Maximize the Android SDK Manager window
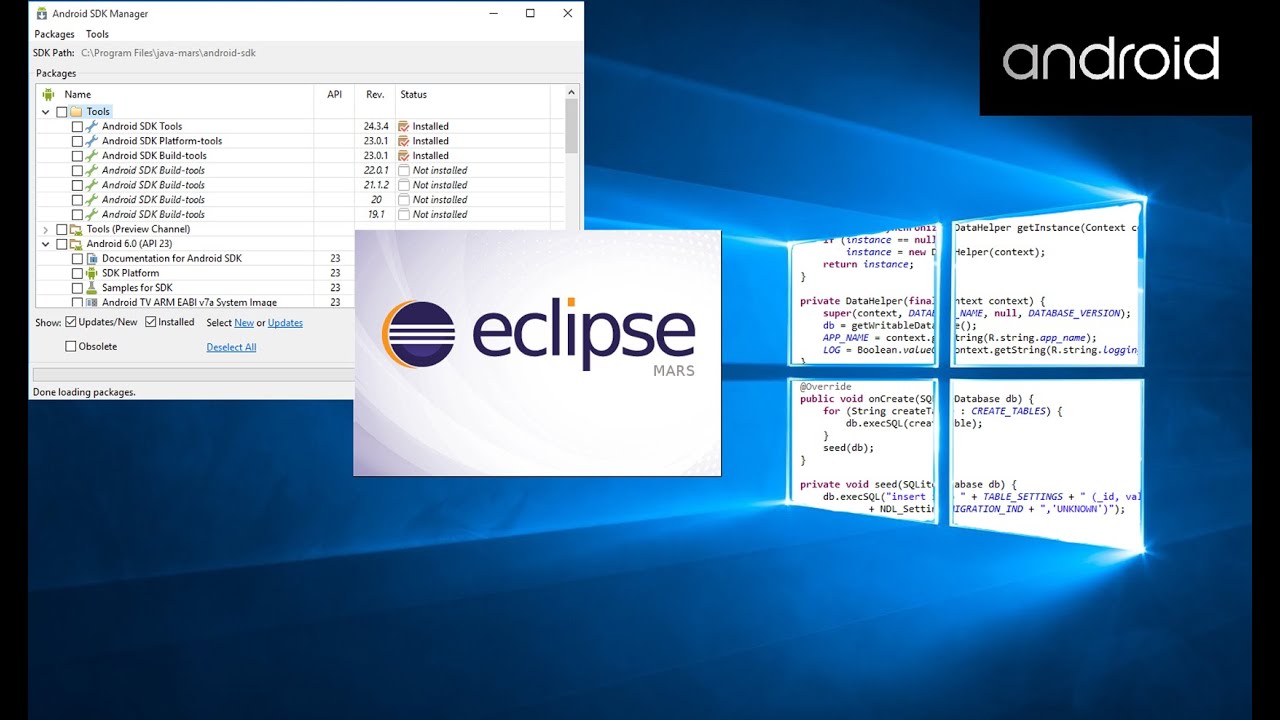 point(530,13)
